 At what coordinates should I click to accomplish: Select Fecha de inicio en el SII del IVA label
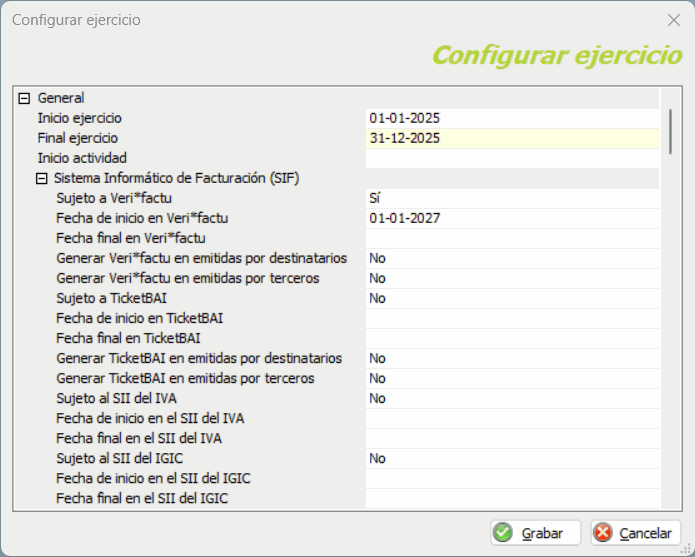pyautogui.click(x=150, y=418)
